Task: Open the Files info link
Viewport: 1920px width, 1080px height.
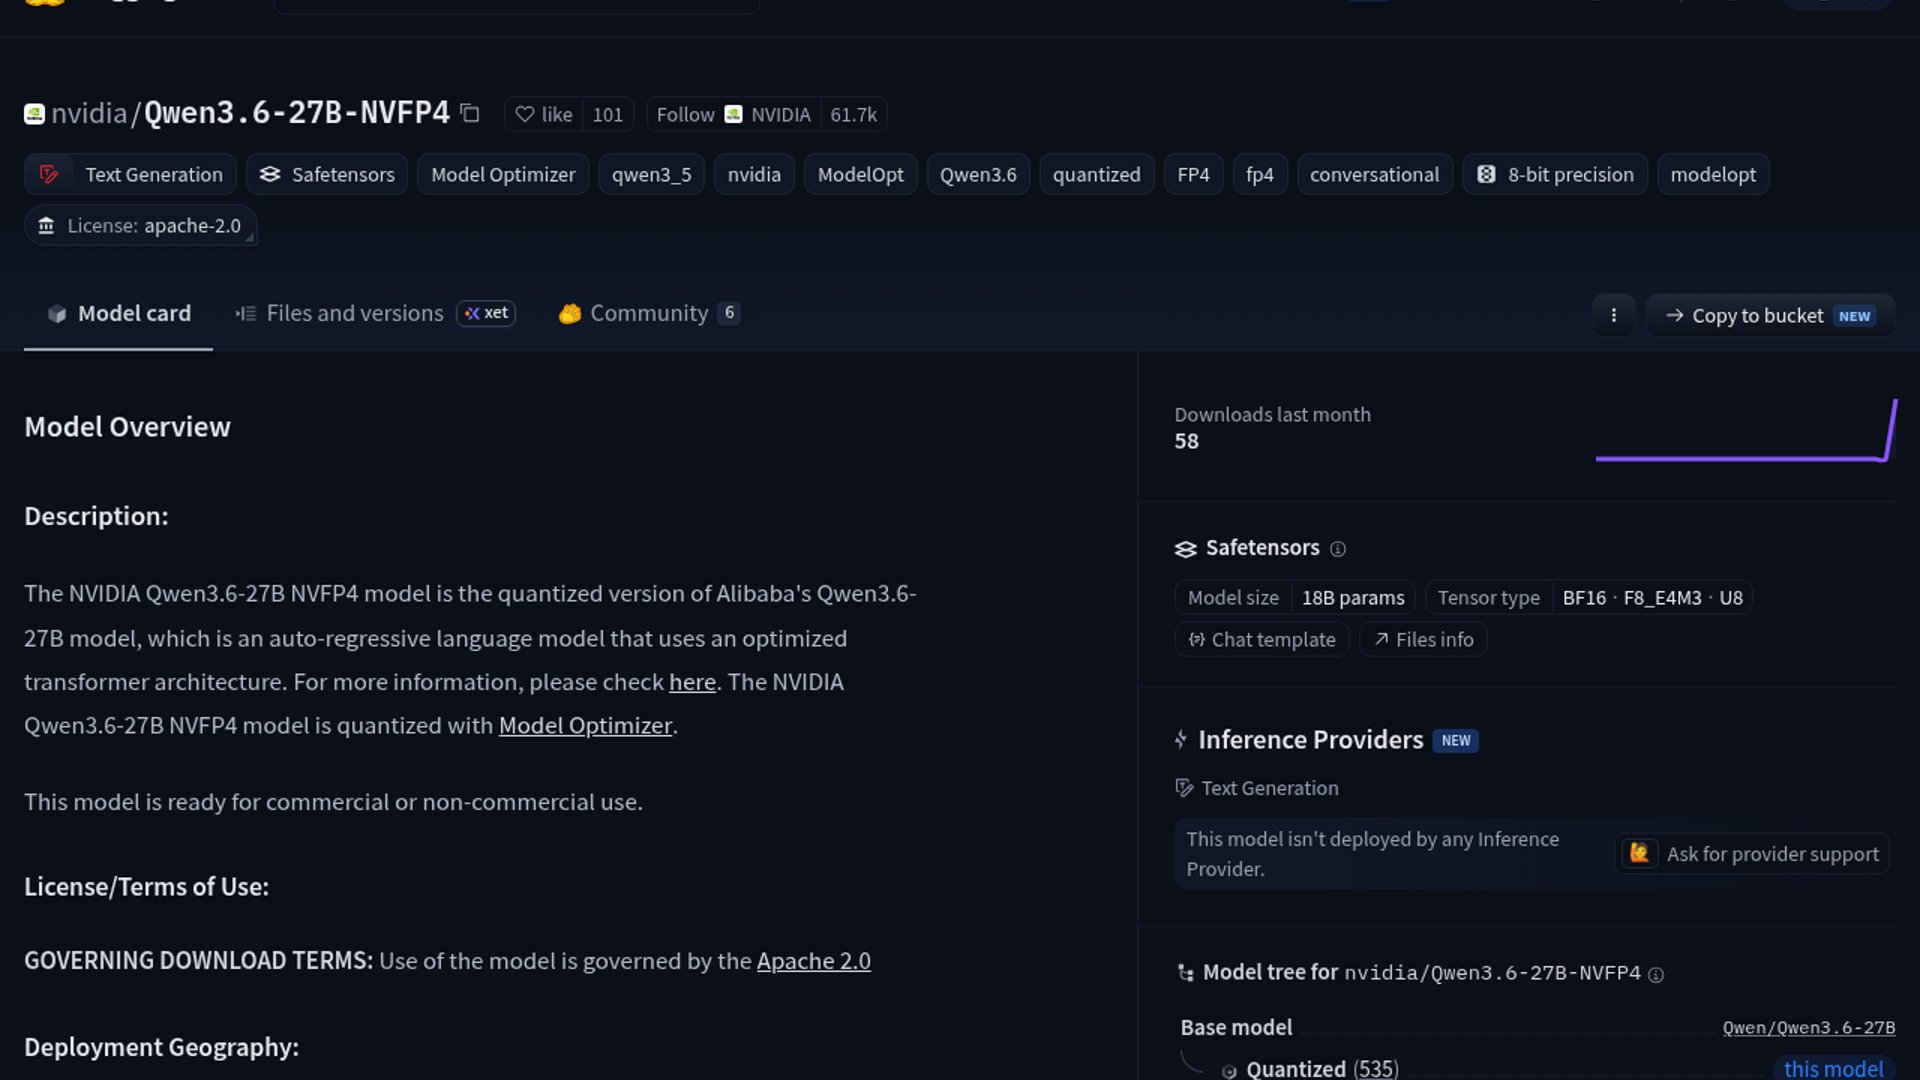Action: tap(1423, 639)
